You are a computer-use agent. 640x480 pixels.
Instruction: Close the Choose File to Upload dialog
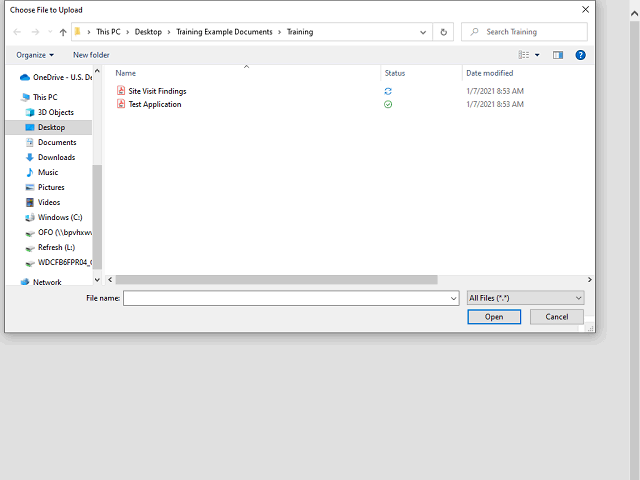[x=585, y=9]
